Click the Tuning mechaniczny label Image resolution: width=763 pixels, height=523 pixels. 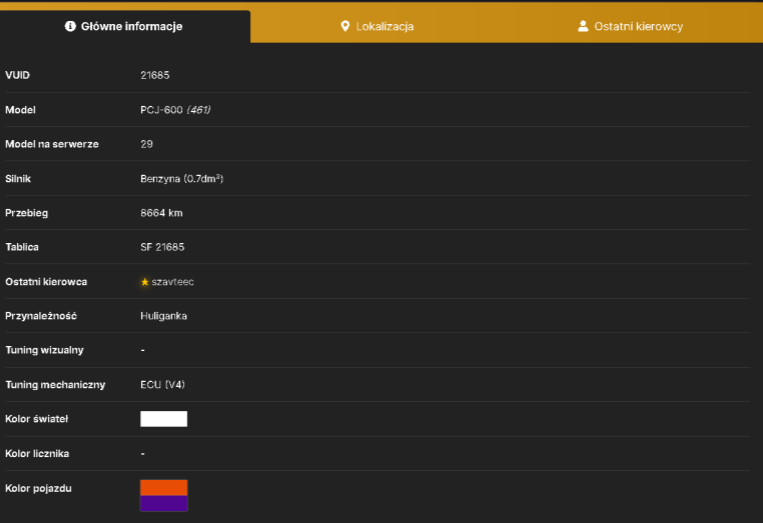tap(55, 384)
